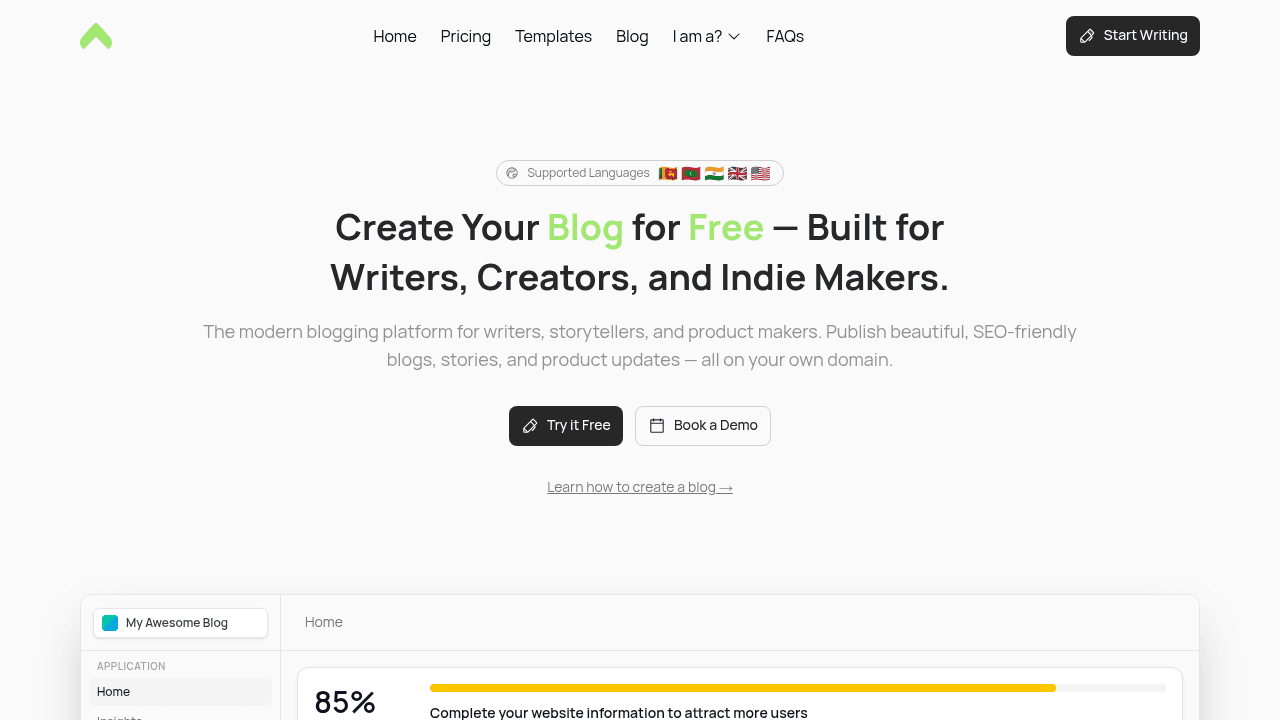Click the Sri Lanka flag icon
1280x720 pixels.
pyautogui.click(x=668, y=173)
